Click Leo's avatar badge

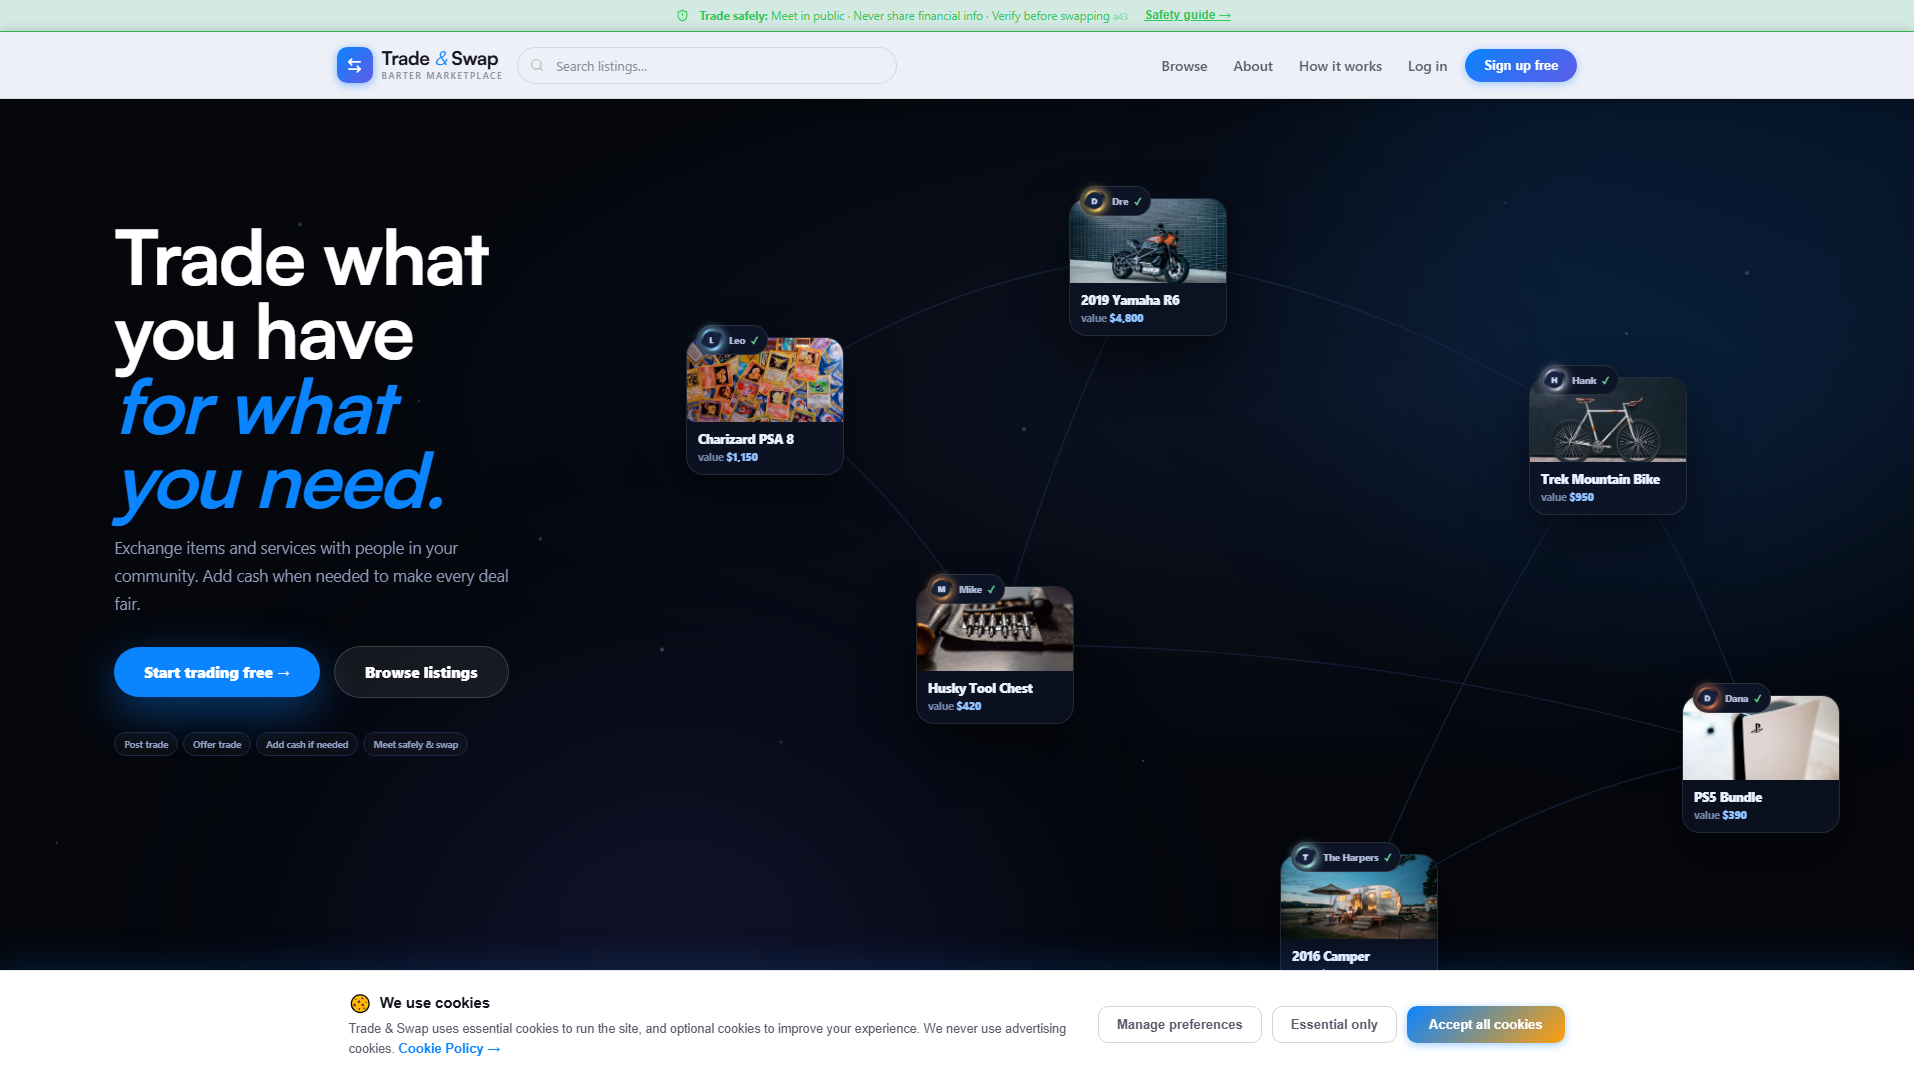tap(711, 340)
